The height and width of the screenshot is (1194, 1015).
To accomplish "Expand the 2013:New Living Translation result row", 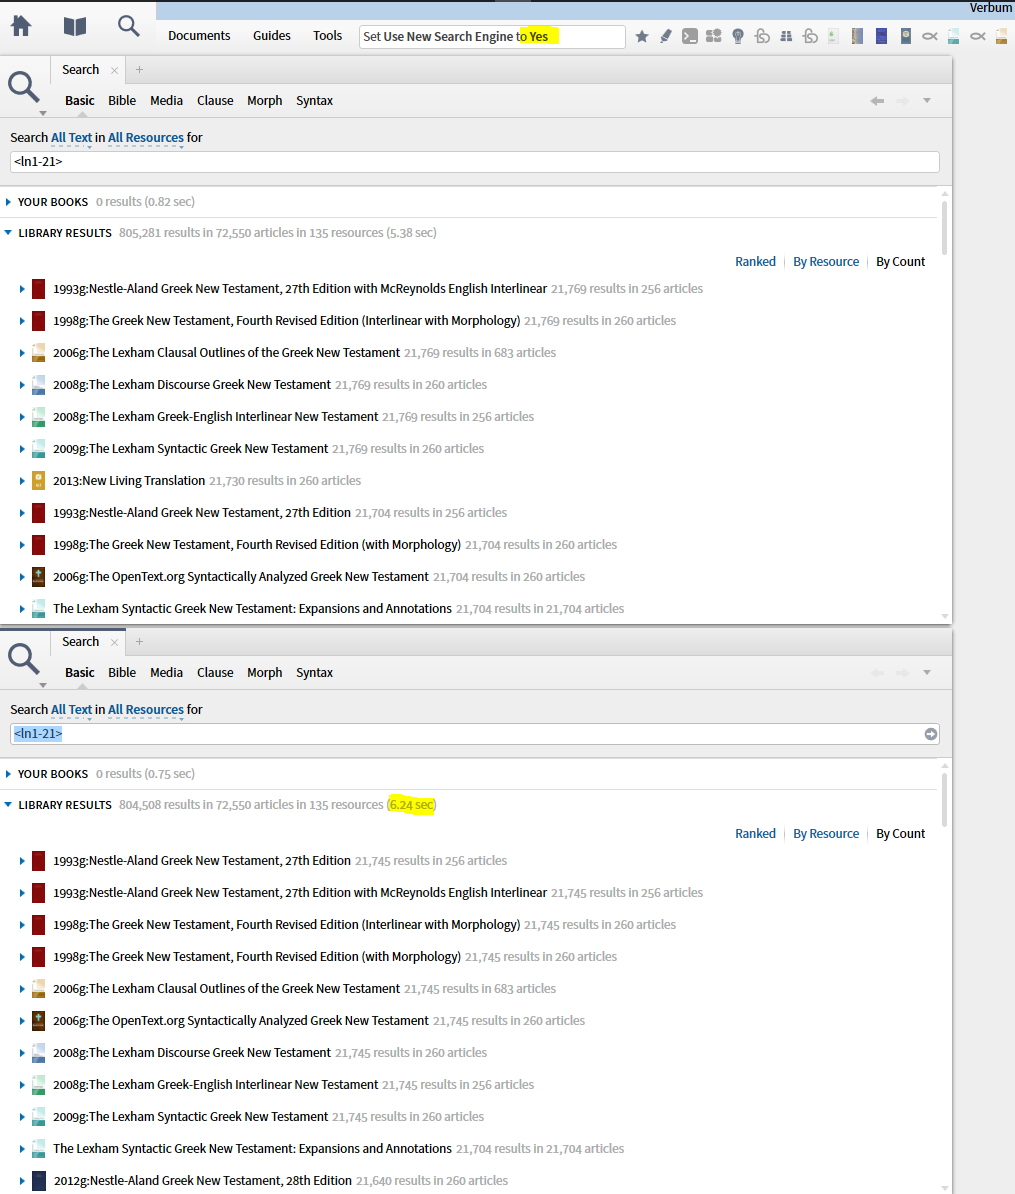I will (22, 480).
